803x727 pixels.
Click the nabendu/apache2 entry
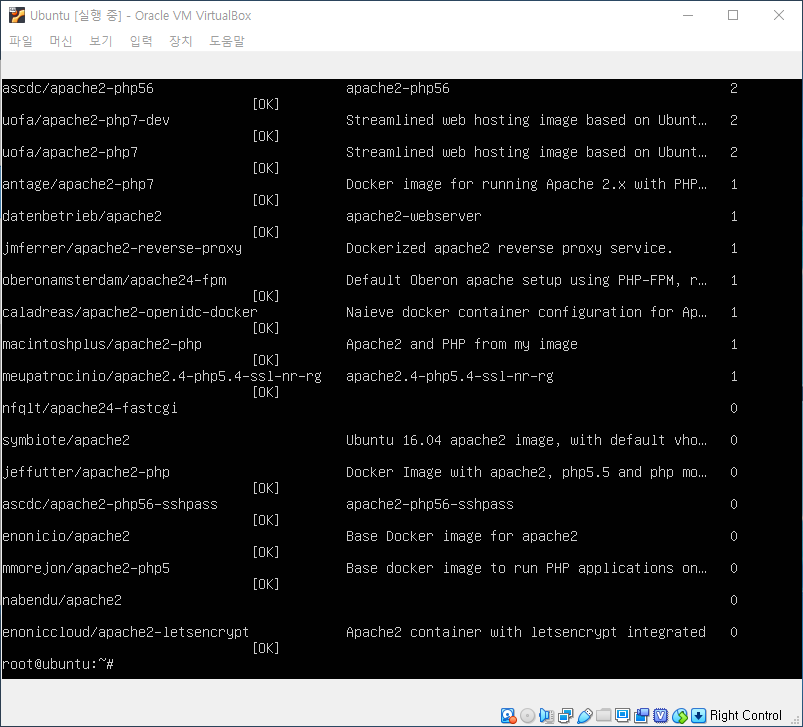coord(62,600)
